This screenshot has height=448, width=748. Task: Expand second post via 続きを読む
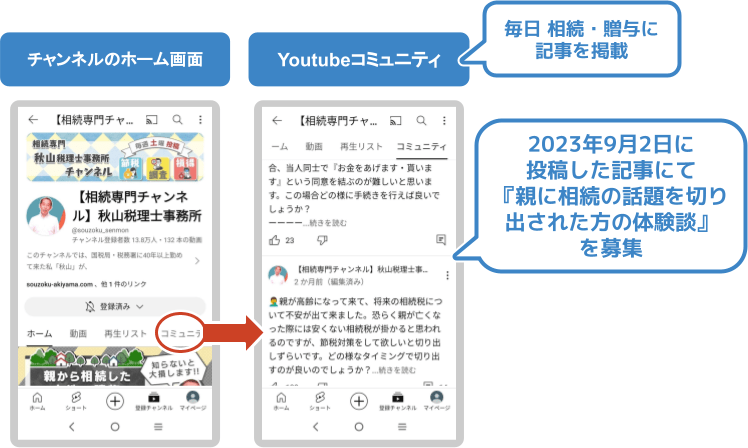tap(397, 370)
